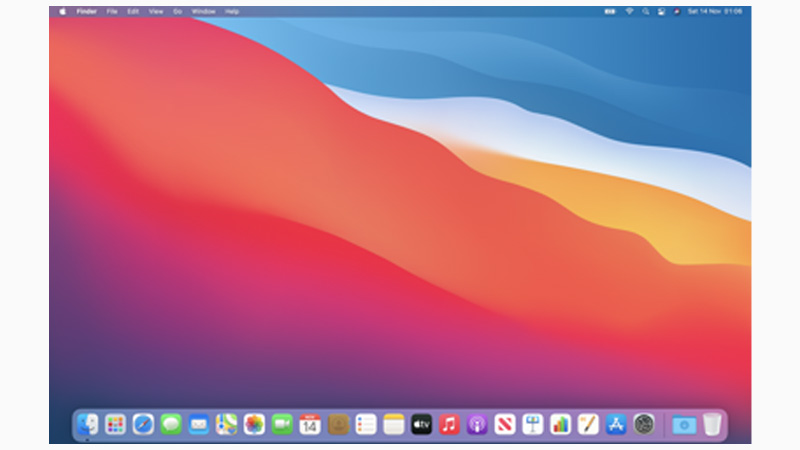Open the Edit menu
800x450 pixels.
point(133,11)
